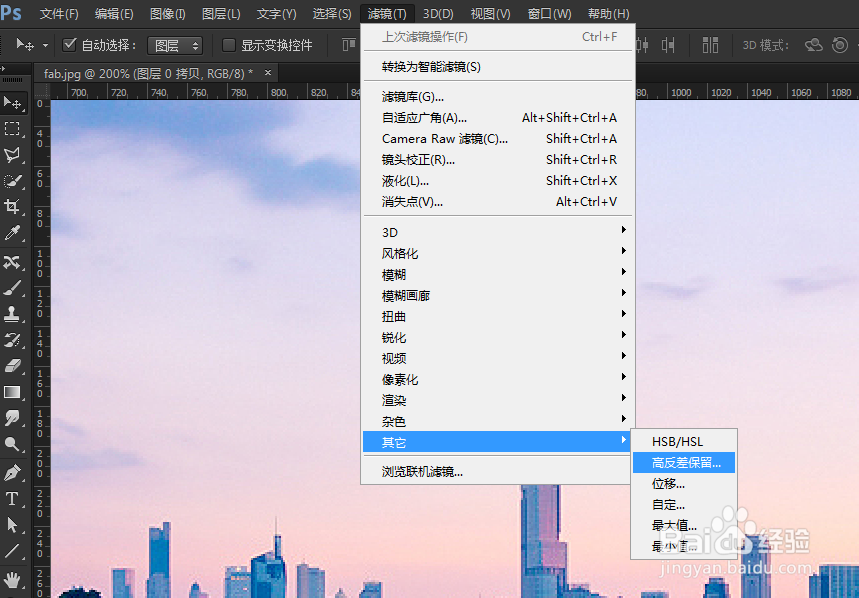
Task: Select the Eraser tool
Action: [x=12, y=366]
